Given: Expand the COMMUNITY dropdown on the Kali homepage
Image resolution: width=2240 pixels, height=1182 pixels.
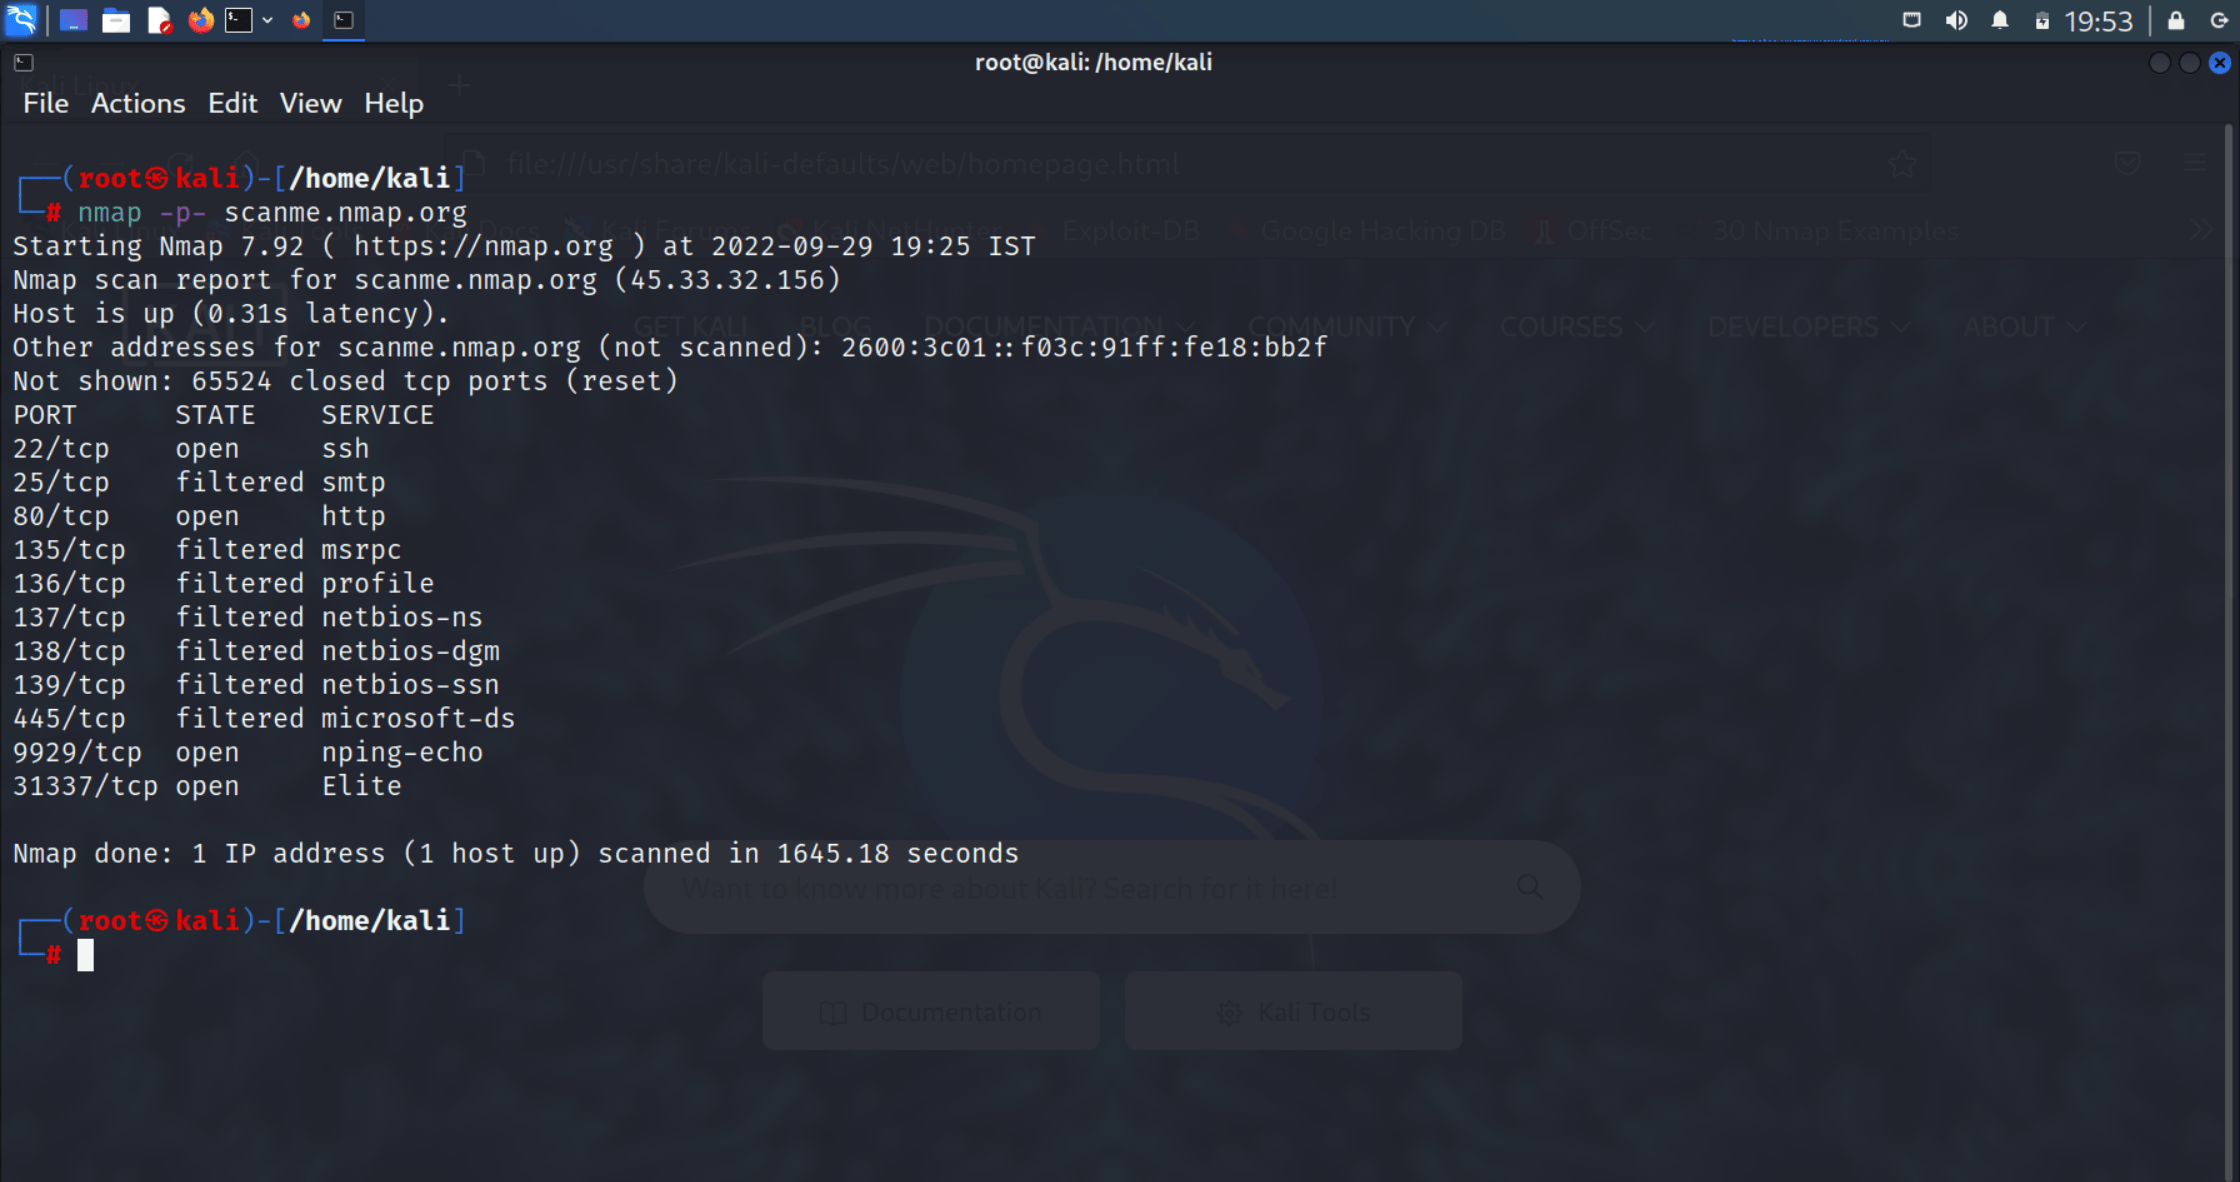Looking at the screenshot, I should tap(1347, 326).
